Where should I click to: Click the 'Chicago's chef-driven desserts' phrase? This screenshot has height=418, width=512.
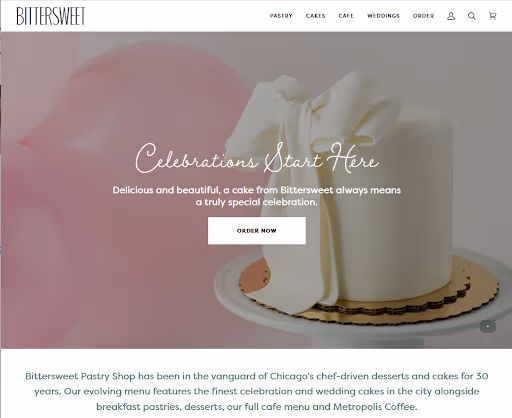(339, 376)
